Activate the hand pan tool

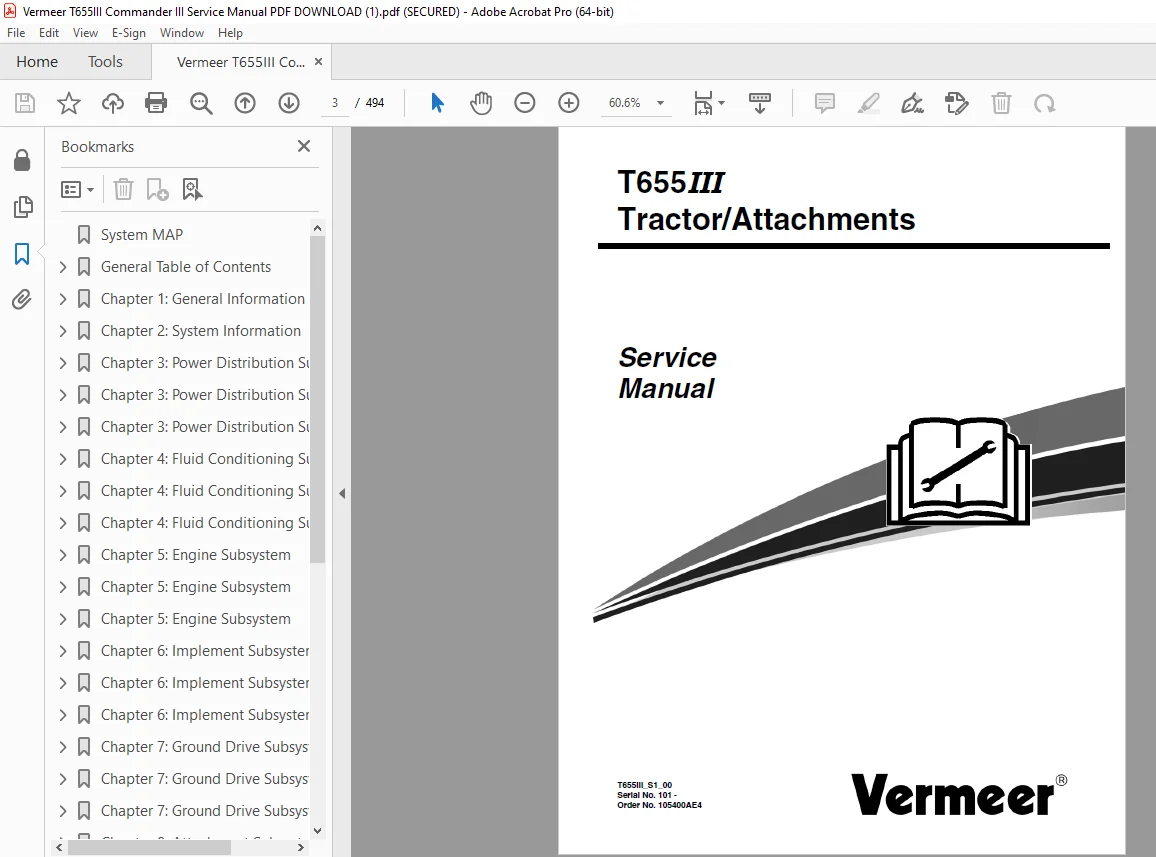pyautogui.click(x=481, y=103)
